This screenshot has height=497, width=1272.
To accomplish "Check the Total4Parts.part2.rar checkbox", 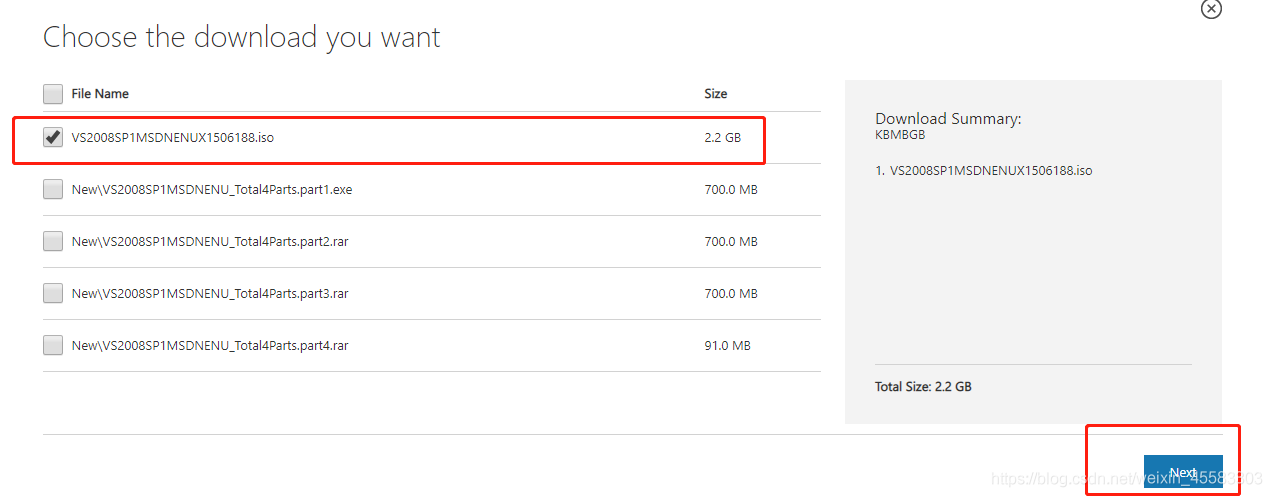I will (x=53, y=242).
